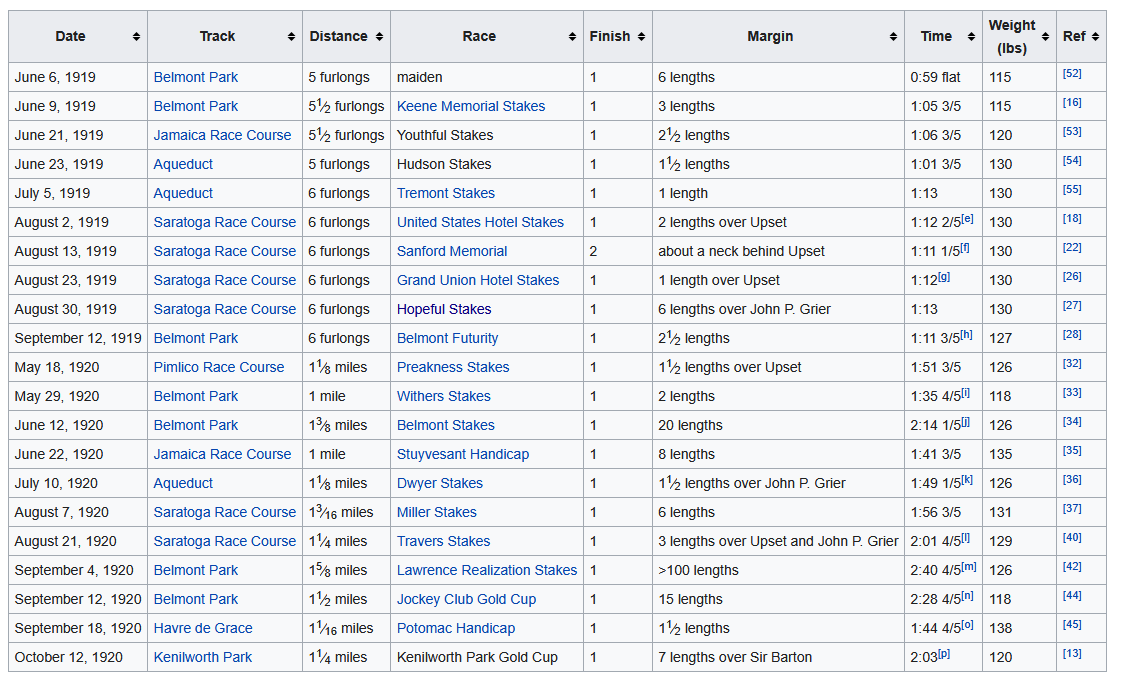The image size is (1122, 682).
Task: Open the Kenilworth Park track link
Action: point(203,657)
